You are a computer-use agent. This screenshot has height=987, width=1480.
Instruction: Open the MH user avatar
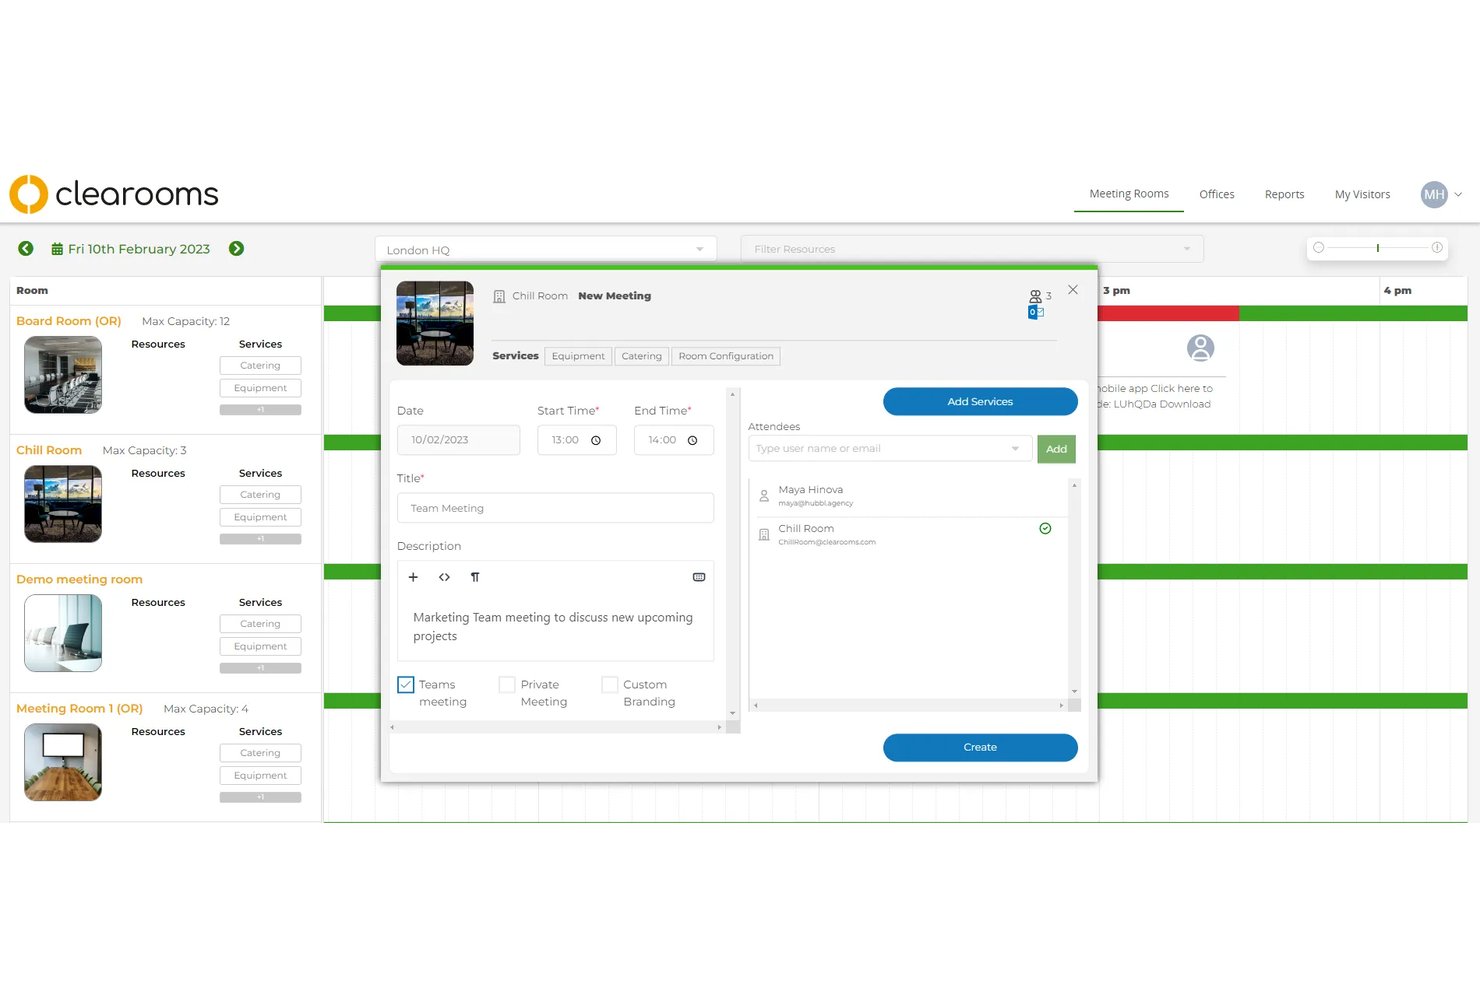[x=1434, y=195]
